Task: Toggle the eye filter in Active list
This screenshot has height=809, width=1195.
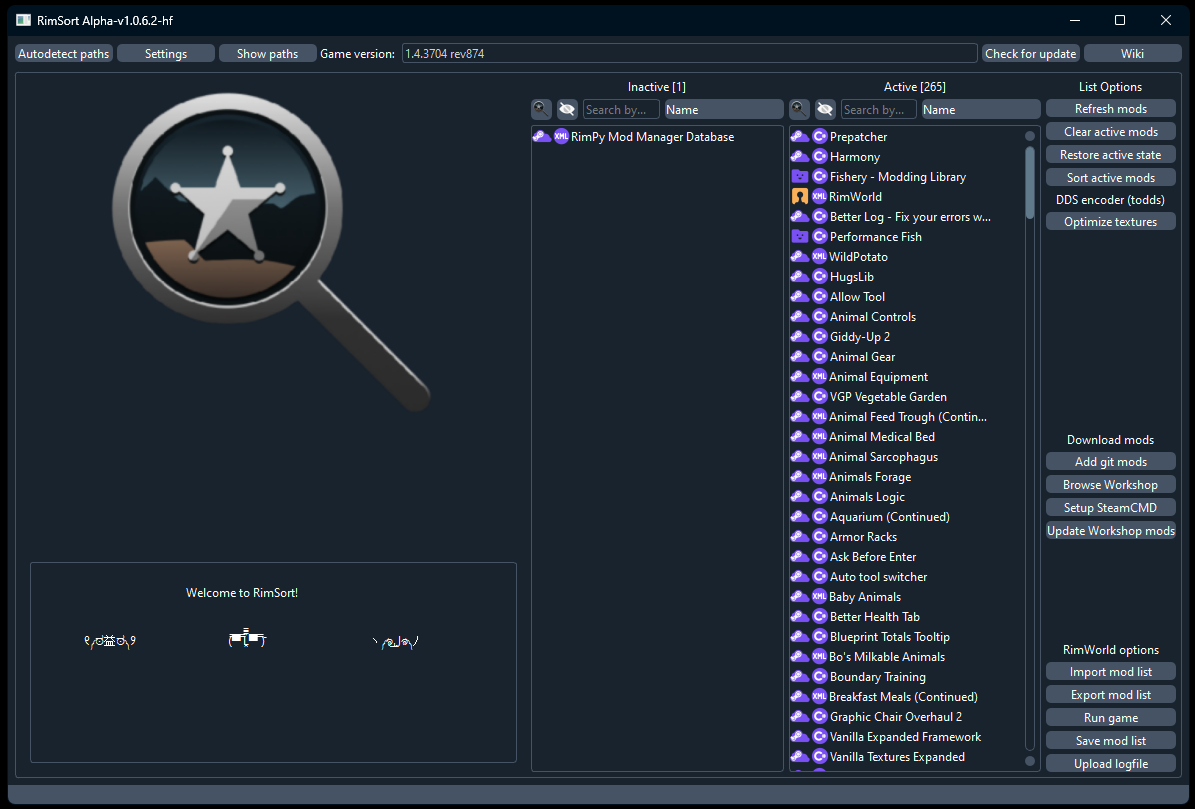Action: (825, 110)
